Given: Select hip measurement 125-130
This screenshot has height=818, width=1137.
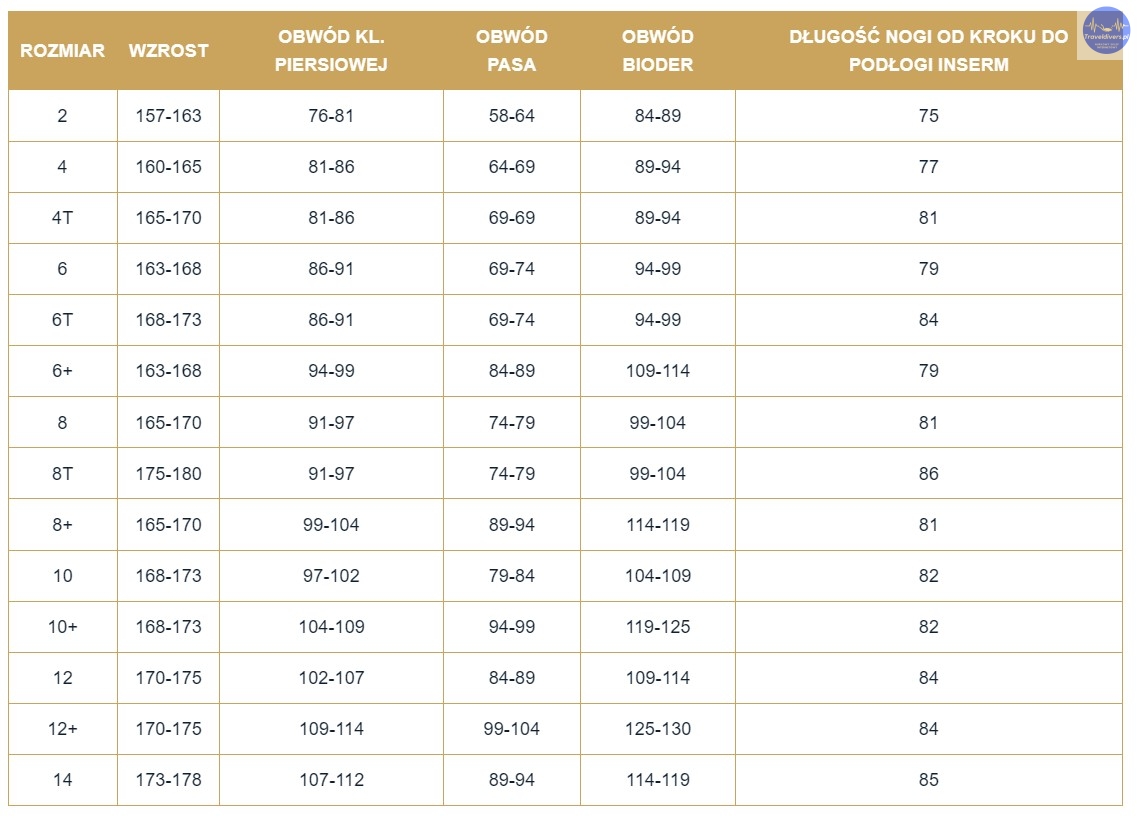Looking at the screenshot, I should [658, 729].
